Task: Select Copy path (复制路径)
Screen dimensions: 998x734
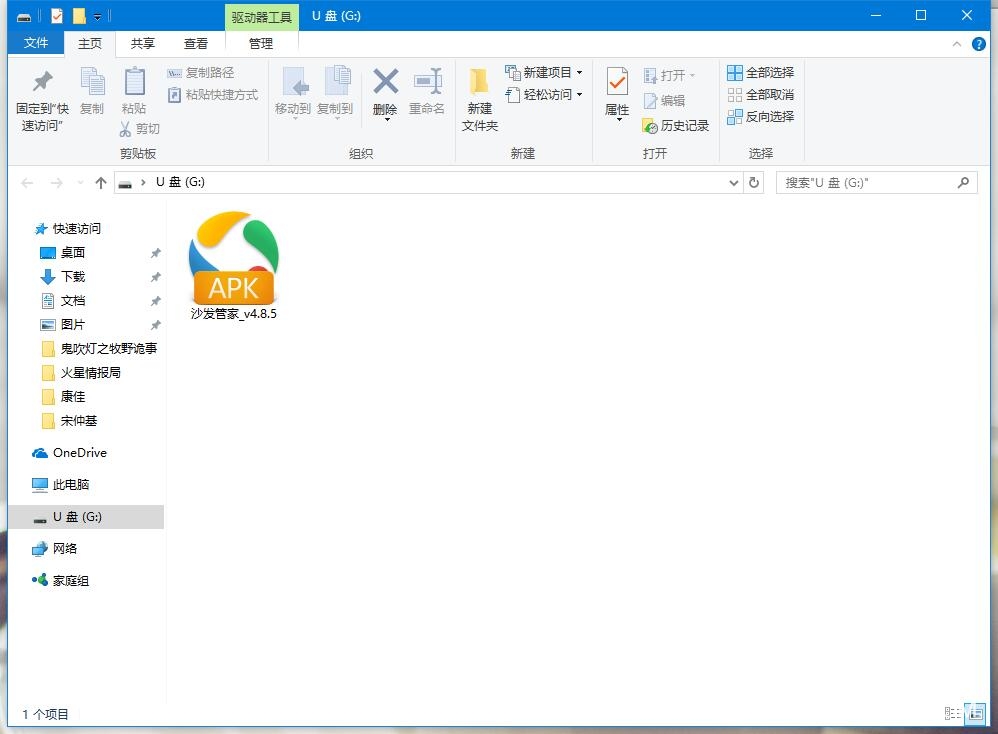Action: tap(201, 73)
